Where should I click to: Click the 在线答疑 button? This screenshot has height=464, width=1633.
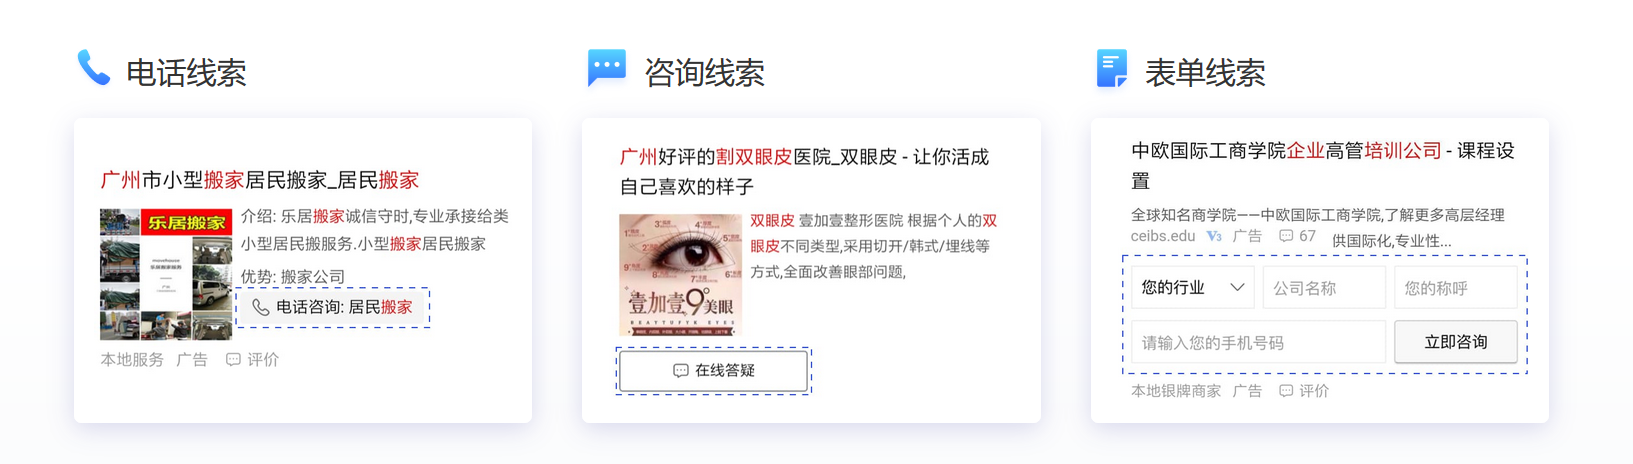(714, 371)
